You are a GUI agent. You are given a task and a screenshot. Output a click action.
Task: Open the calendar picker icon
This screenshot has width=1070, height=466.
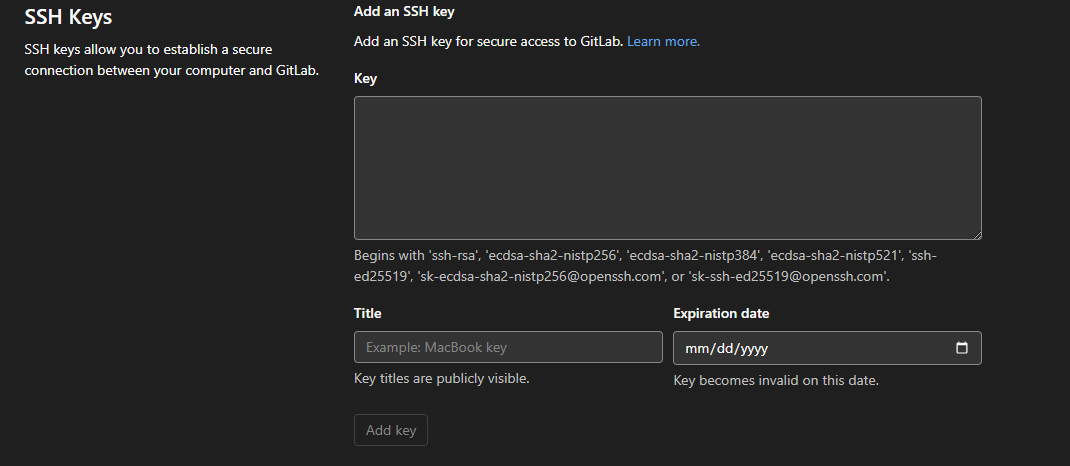[x=962, y=348]
